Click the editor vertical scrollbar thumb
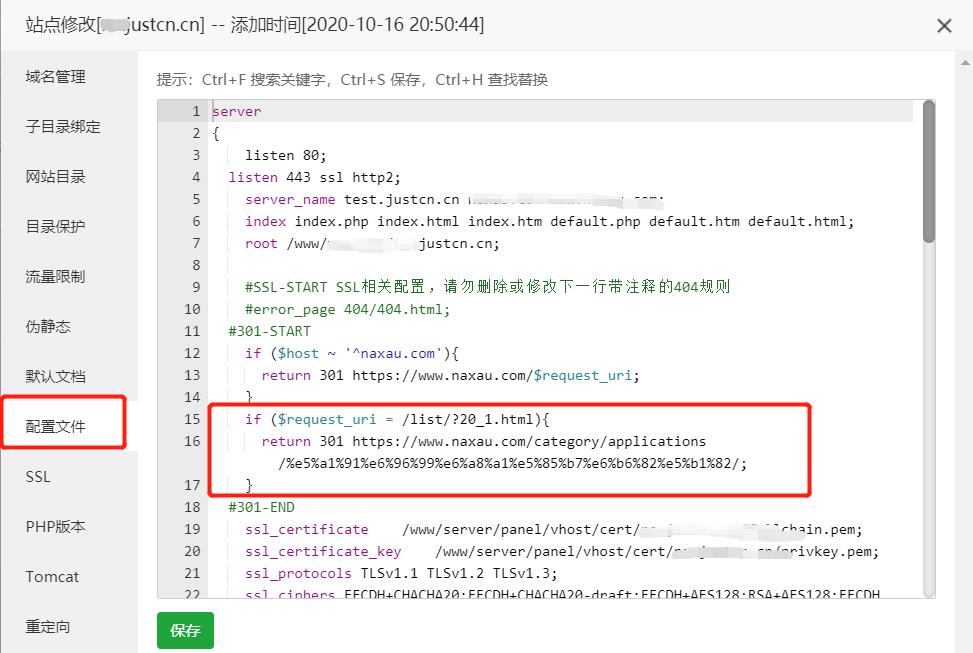This screenshot has height=653, width=973. pos(928,170)
